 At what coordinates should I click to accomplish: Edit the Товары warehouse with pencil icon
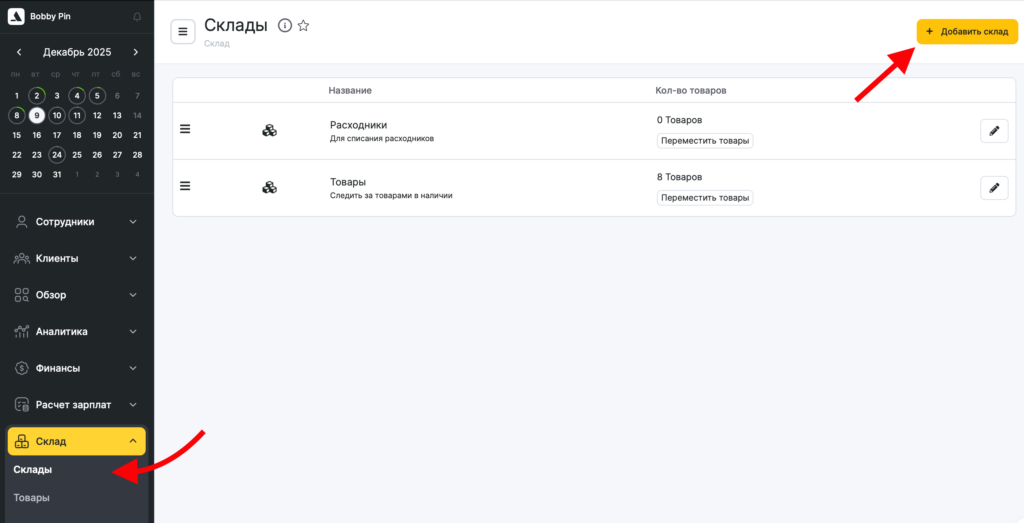993,187
